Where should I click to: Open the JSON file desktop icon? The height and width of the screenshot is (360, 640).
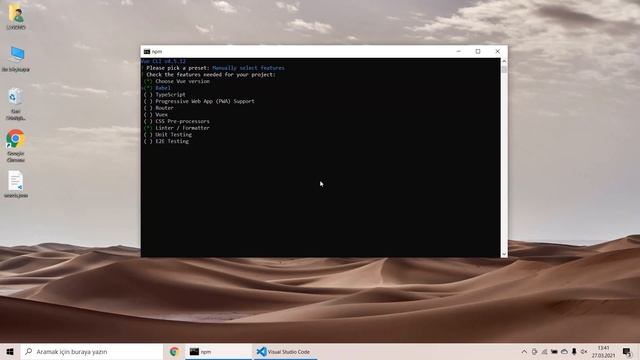(16, 184)
